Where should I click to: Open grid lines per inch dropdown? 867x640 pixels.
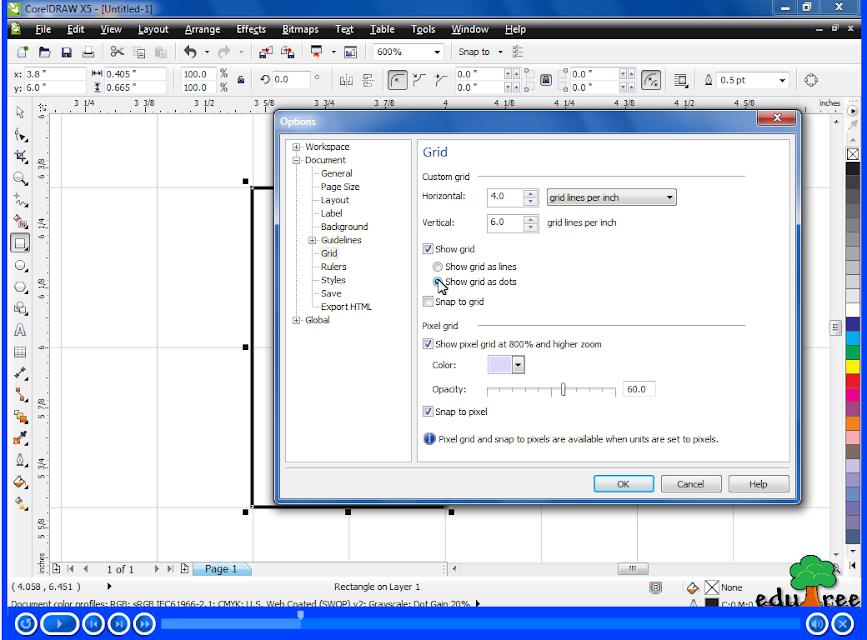click(x=611, y=197)
